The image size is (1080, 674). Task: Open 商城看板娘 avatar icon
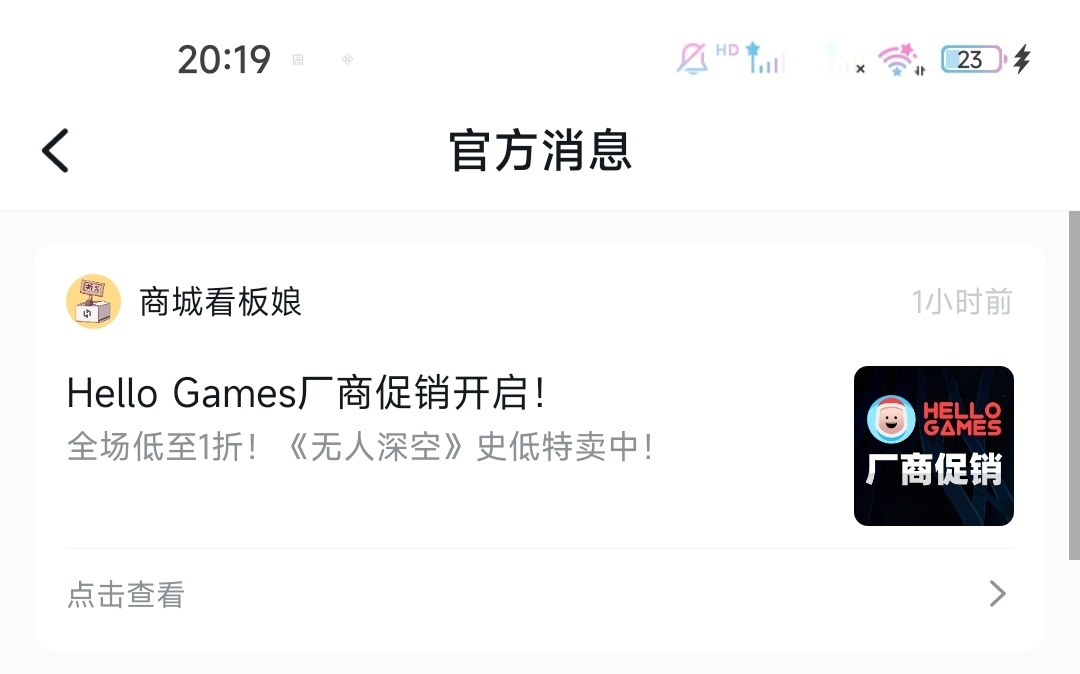[x=94, y=302]
